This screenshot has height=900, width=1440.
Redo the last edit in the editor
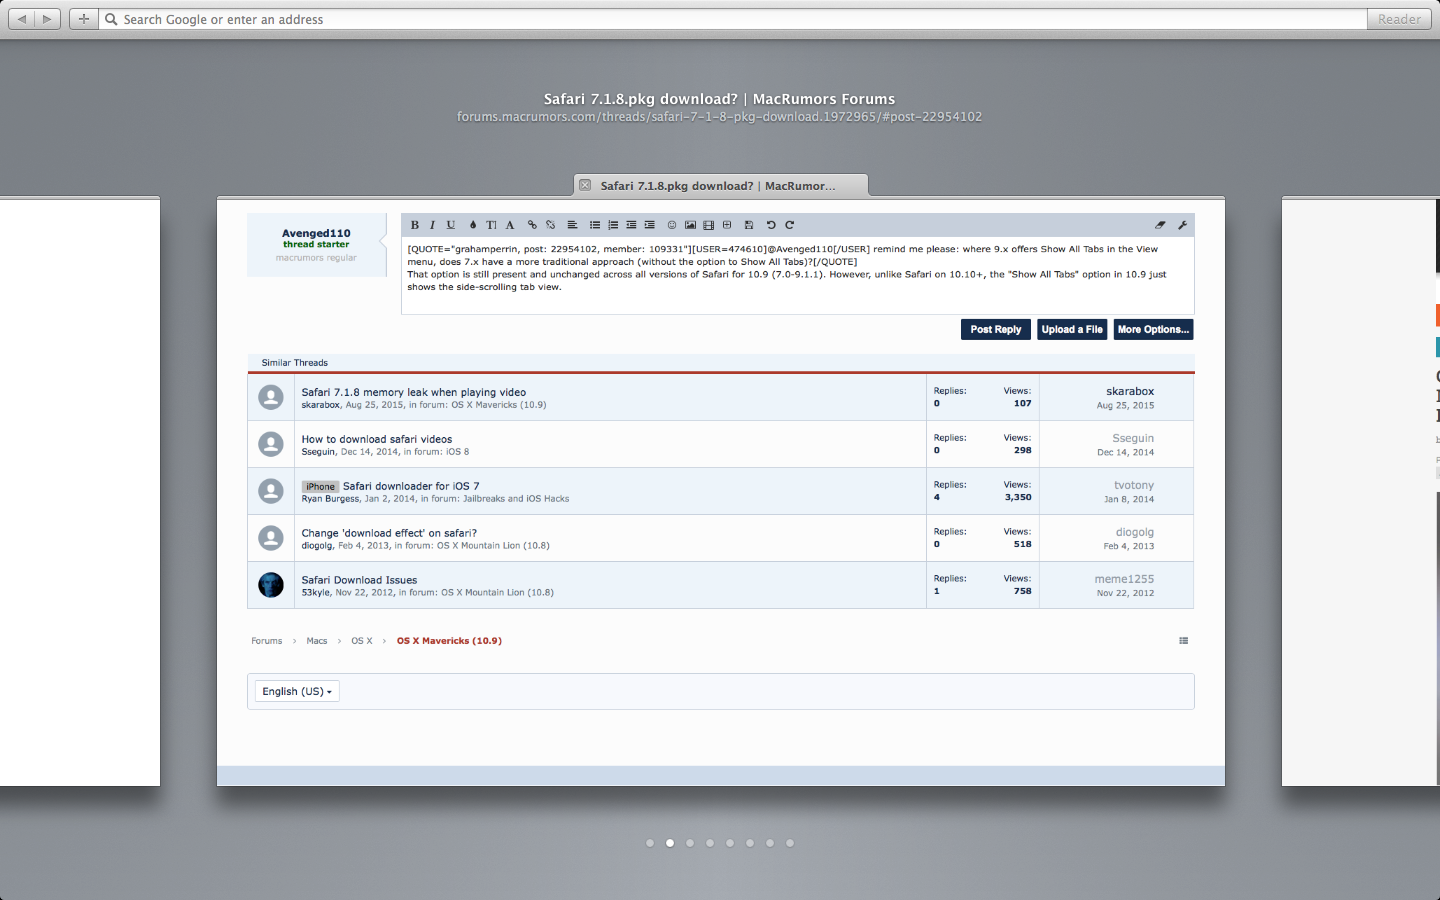click(x=789, y=225)
